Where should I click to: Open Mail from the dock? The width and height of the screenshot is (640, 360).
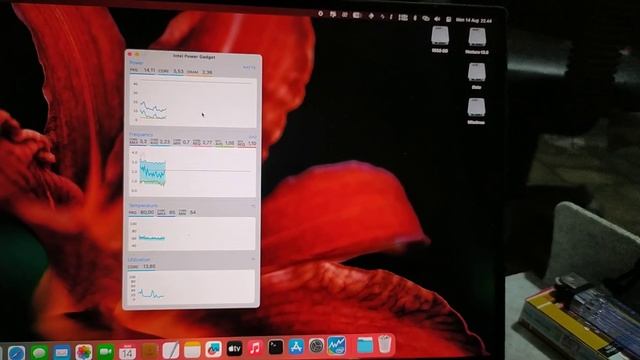pyautogui.click(x=62, y=352)
